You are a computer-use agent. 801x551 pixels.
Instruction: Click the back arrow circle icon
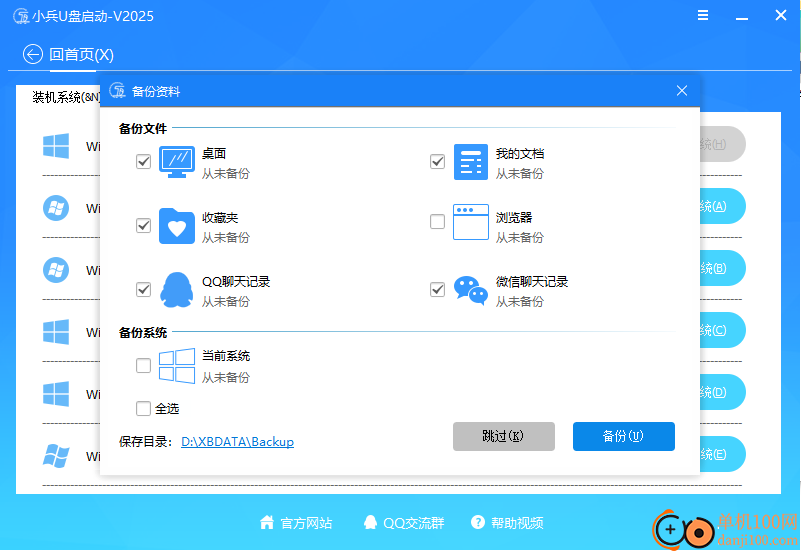[33, 54]
